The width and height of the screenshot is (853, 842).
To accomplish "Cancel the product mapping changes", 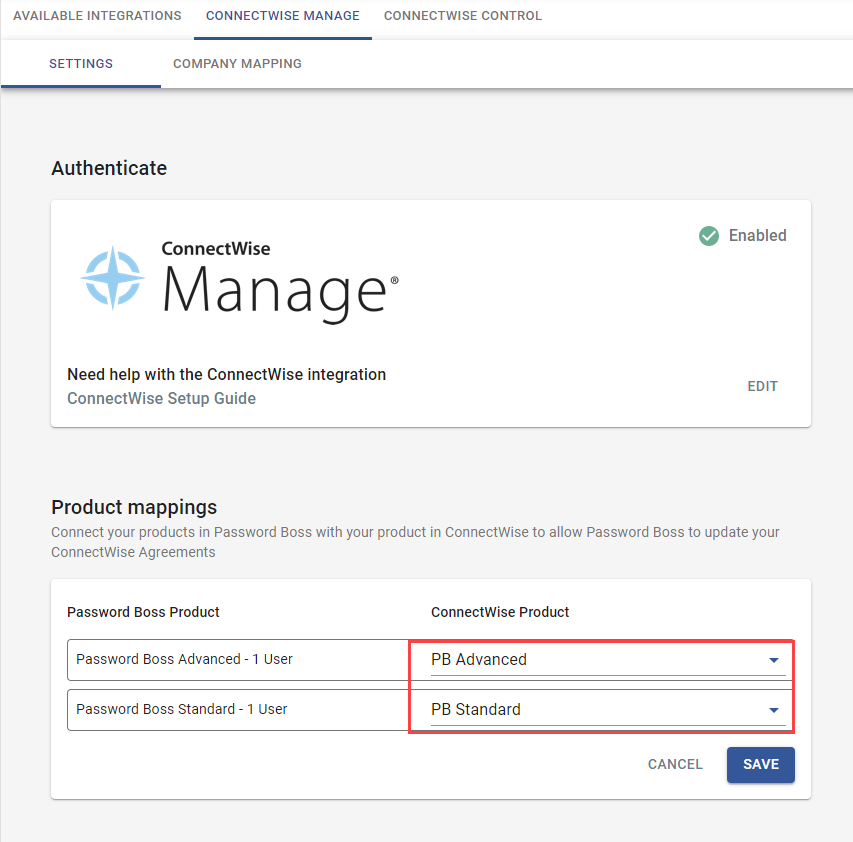I will (x=675, y=764).
